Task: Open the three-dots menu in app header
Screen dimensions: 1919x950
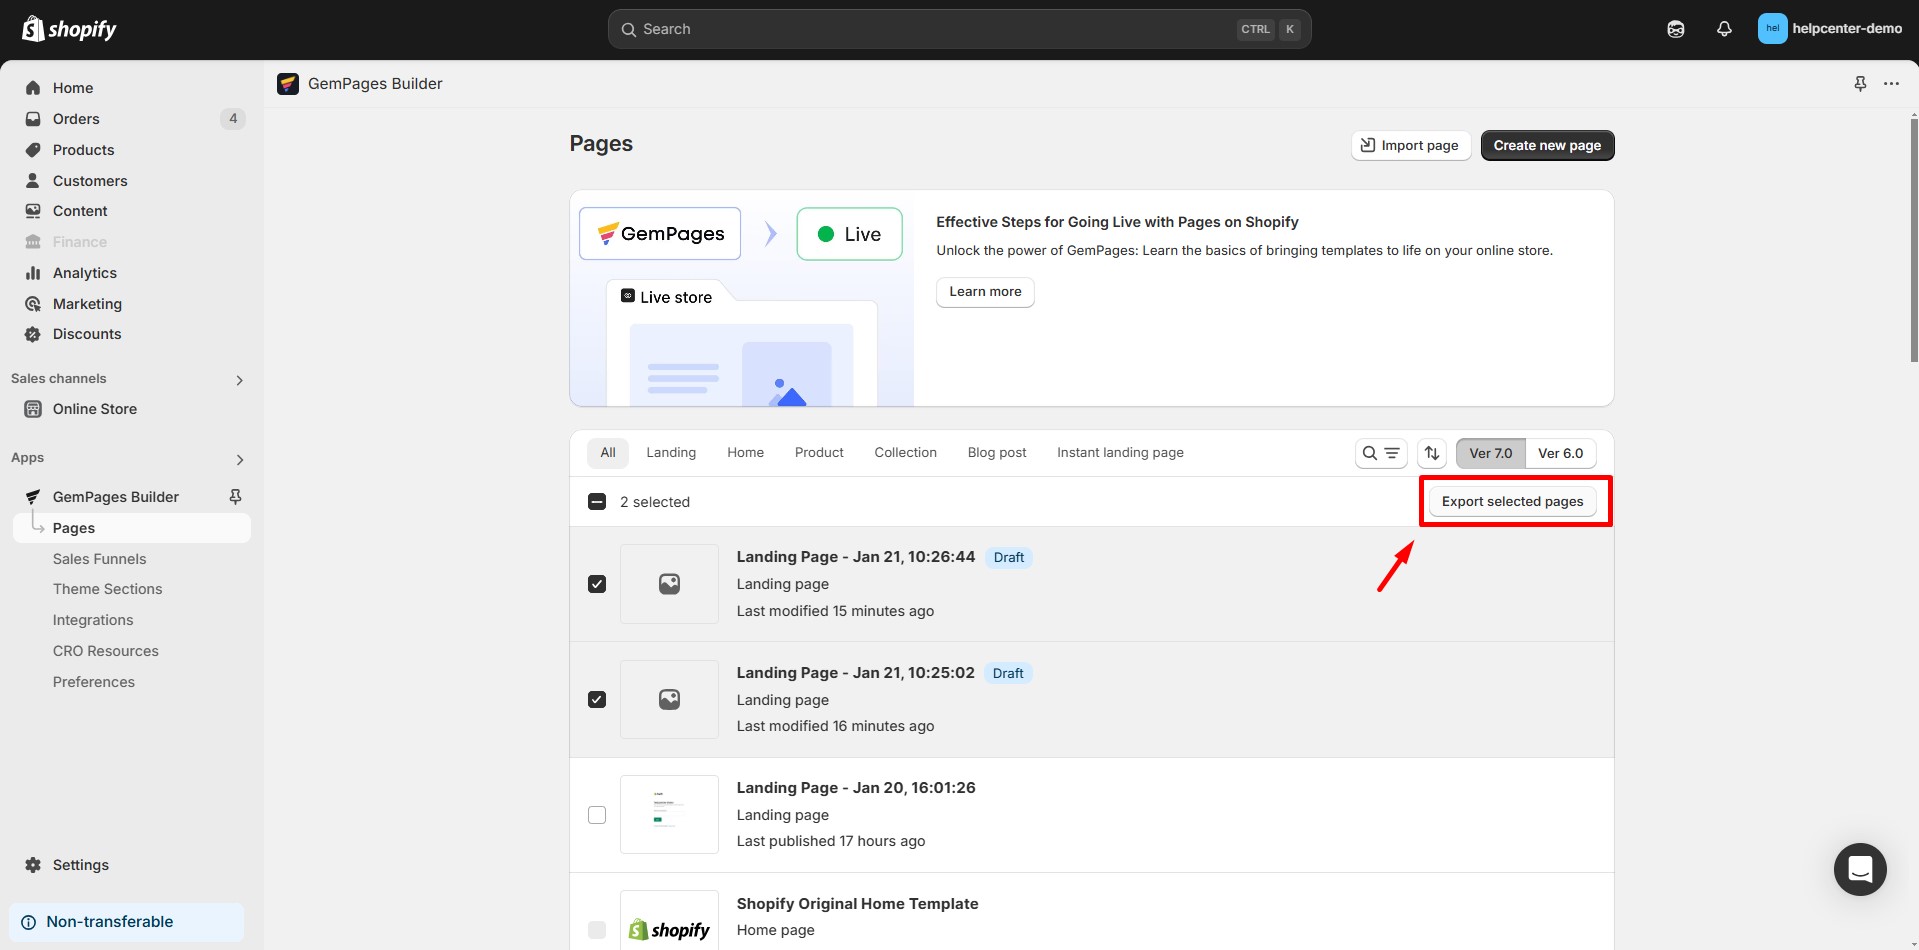Action: click(x=1891, y=84)
